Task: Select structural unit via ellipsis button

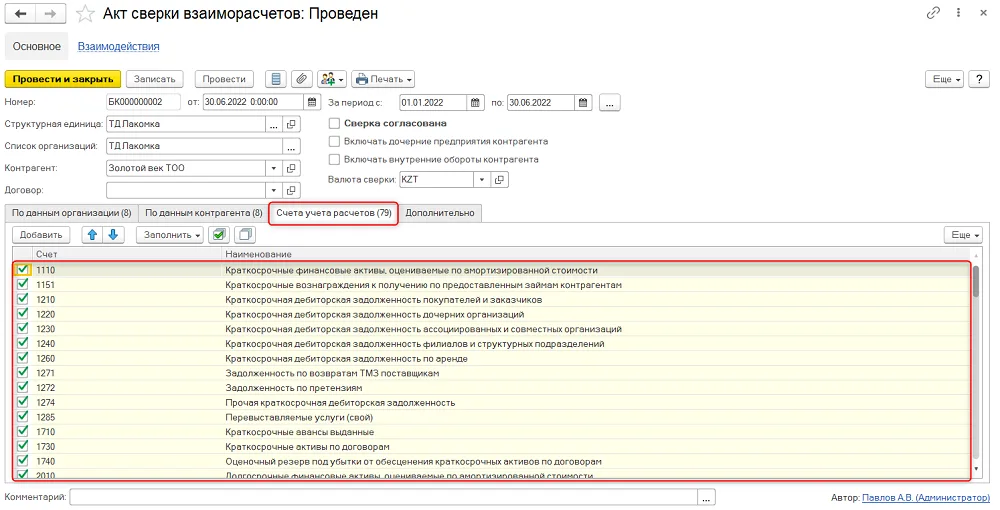Action: 274,124
